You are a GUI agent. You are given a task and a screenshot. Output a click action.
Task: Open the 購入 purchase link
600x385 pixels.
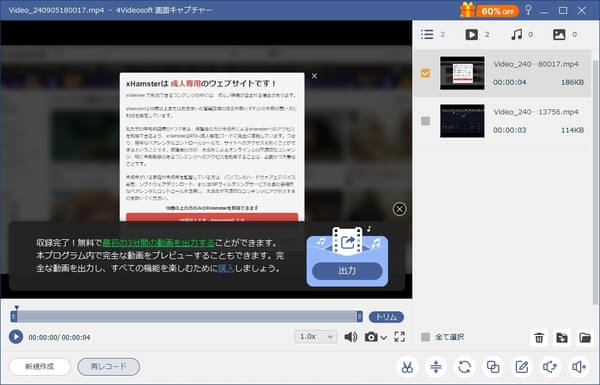pos(226,268)
